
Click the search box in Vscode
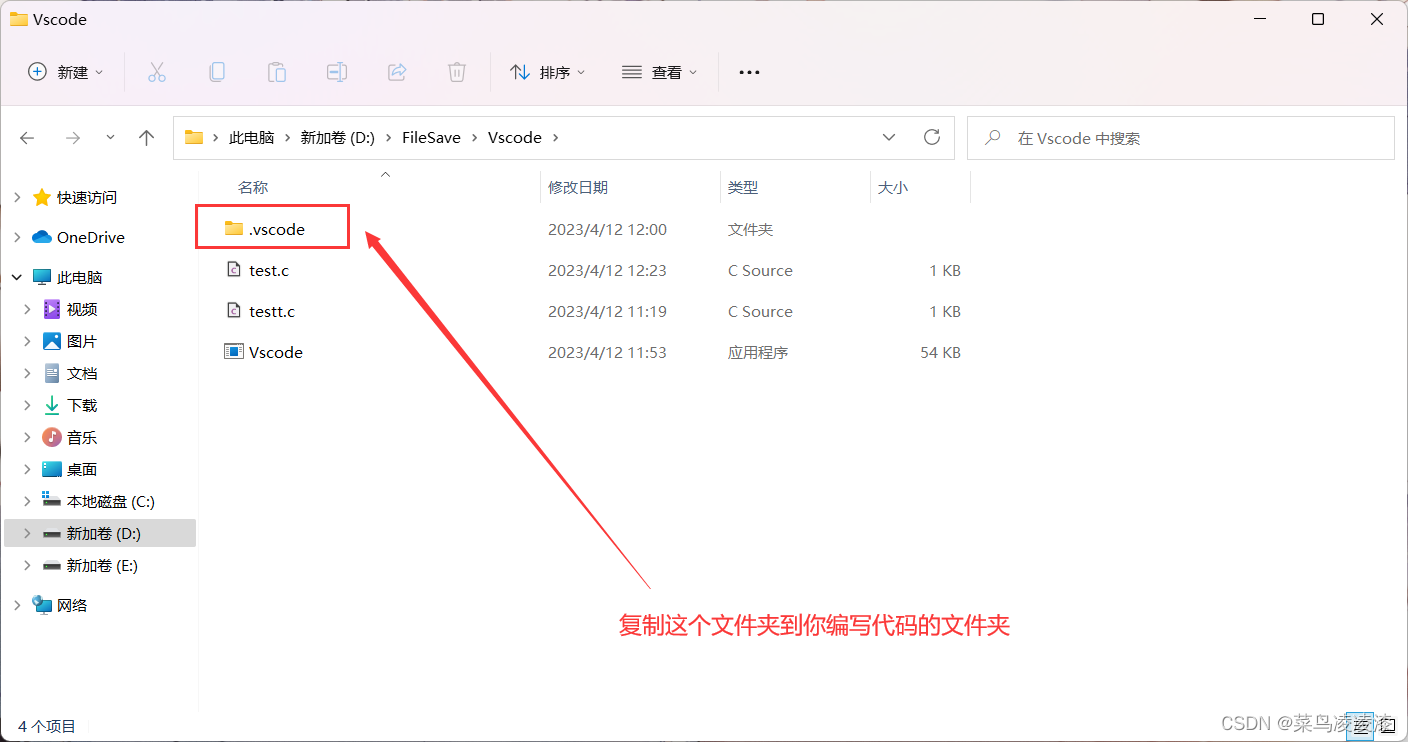point(1180,138)
